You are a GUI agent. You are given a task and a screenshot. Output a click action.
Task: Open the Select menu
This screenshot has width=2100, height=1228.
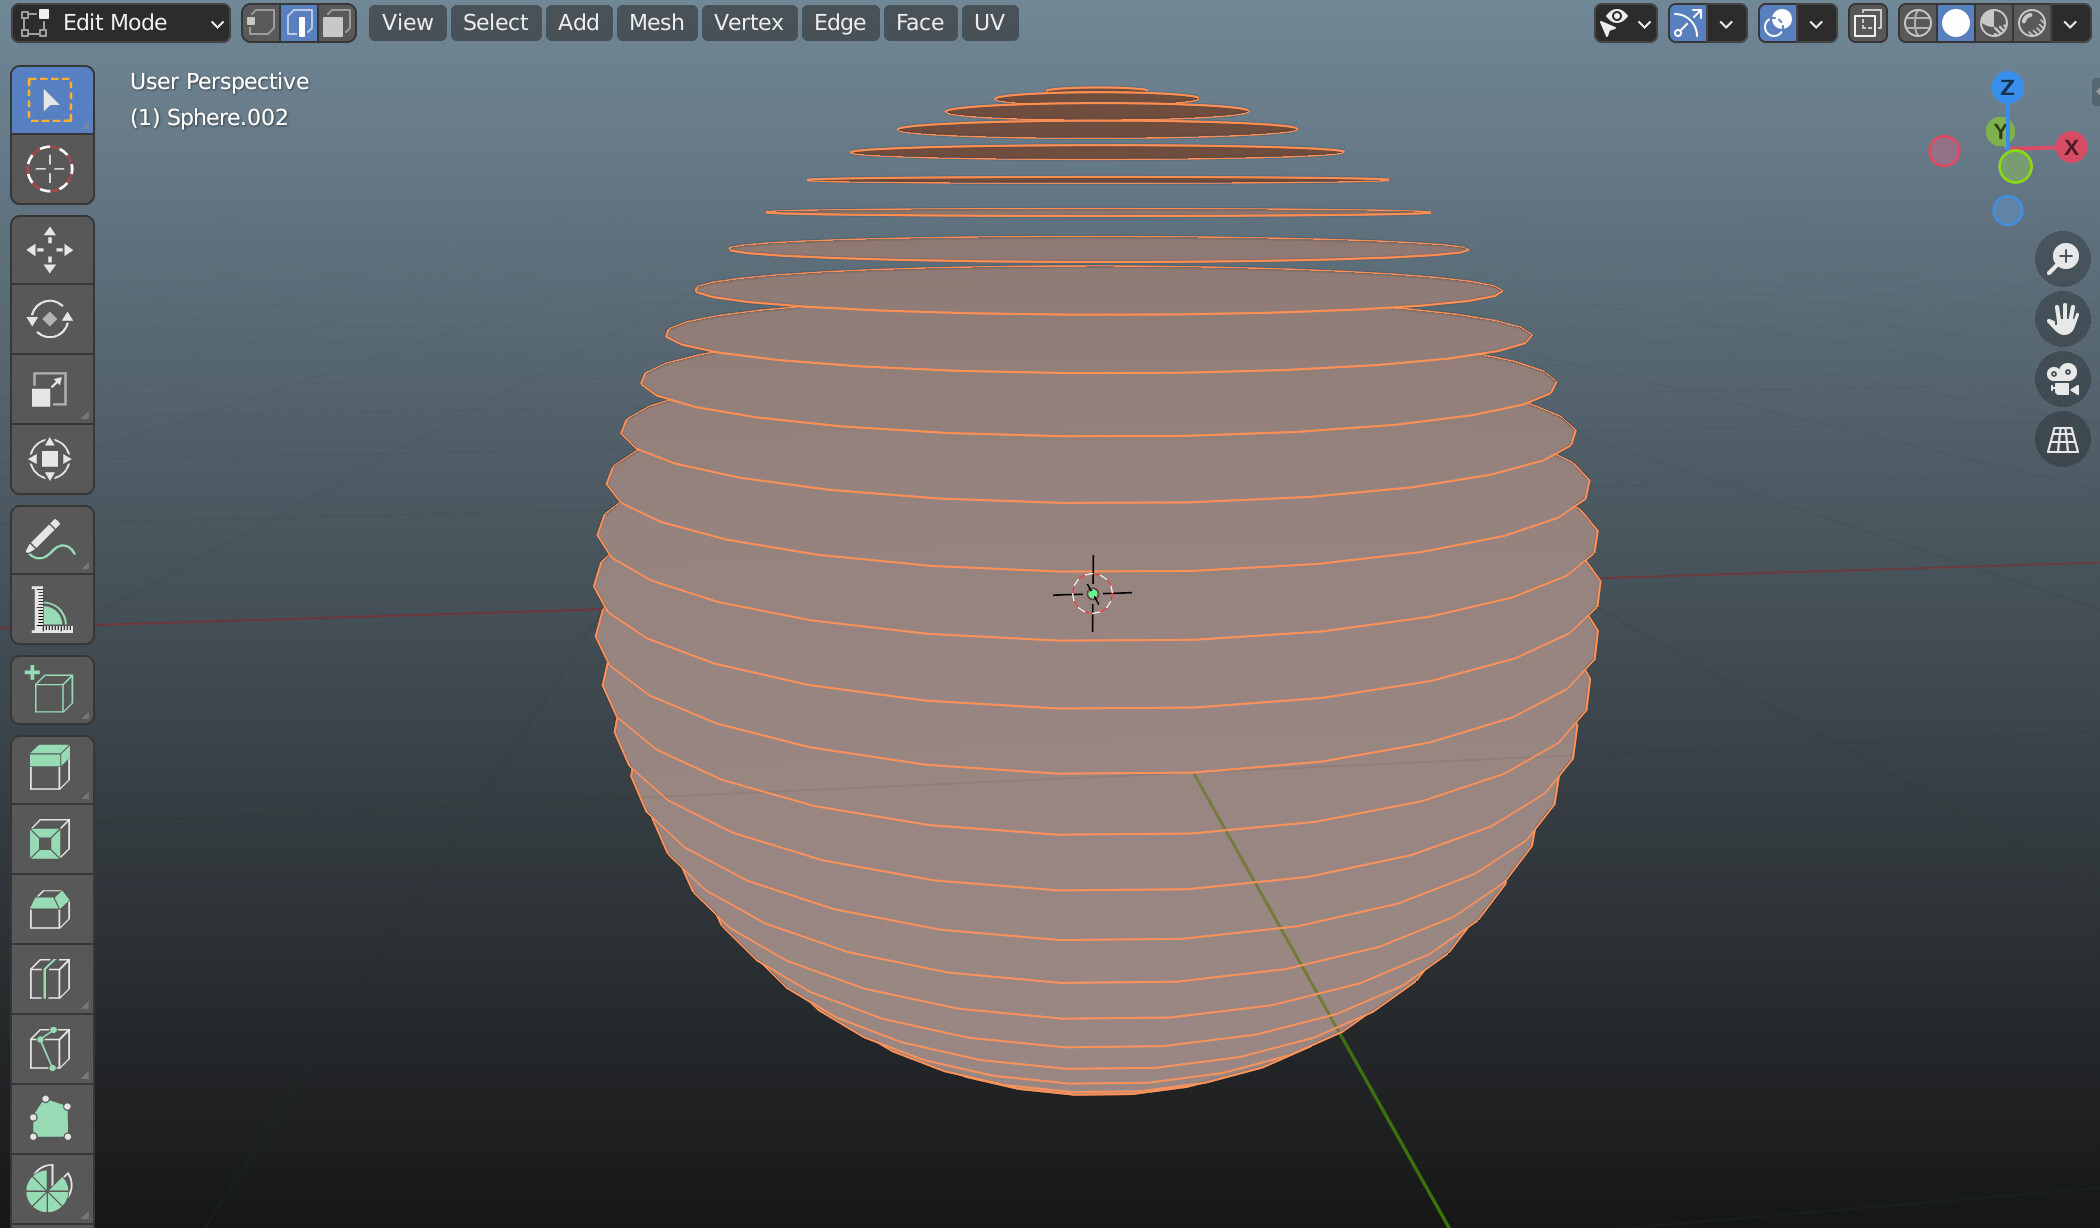pyautogui.click(x=495, y=23)
